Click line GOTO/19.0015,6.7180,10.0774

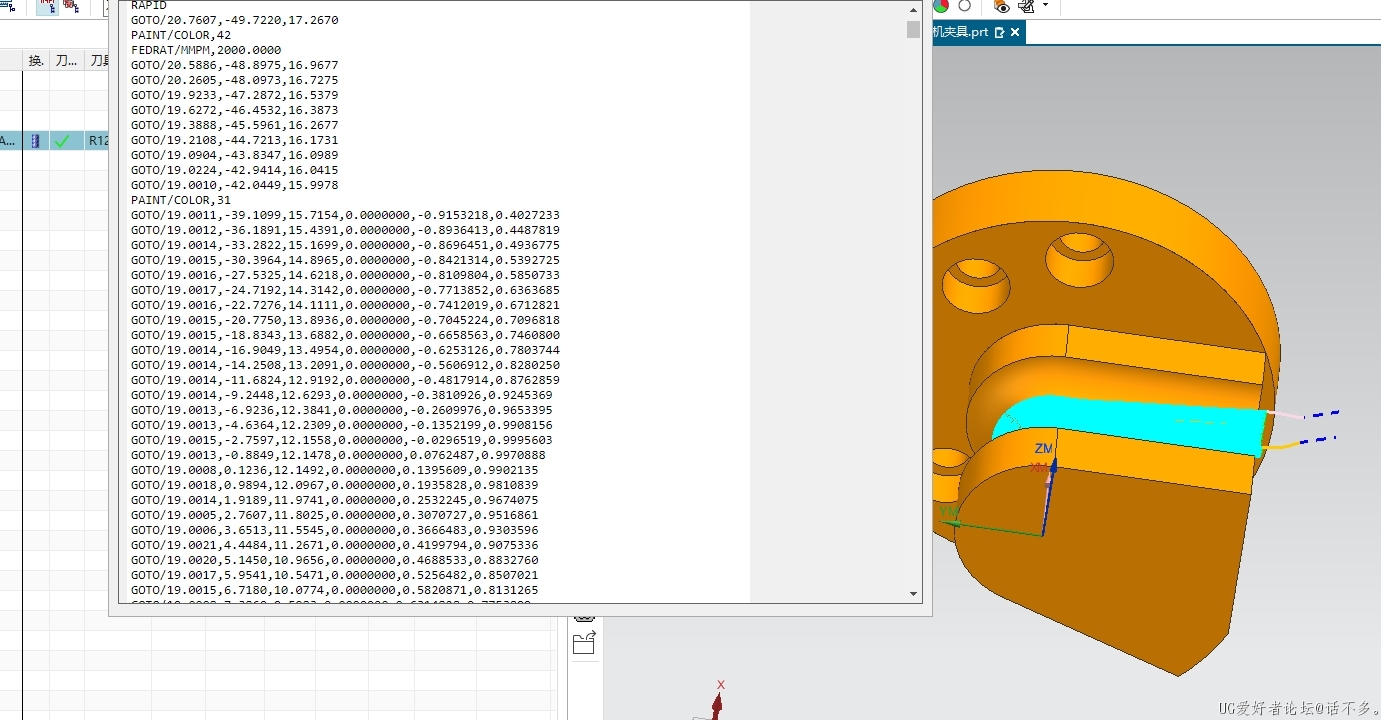coord(335,590)
